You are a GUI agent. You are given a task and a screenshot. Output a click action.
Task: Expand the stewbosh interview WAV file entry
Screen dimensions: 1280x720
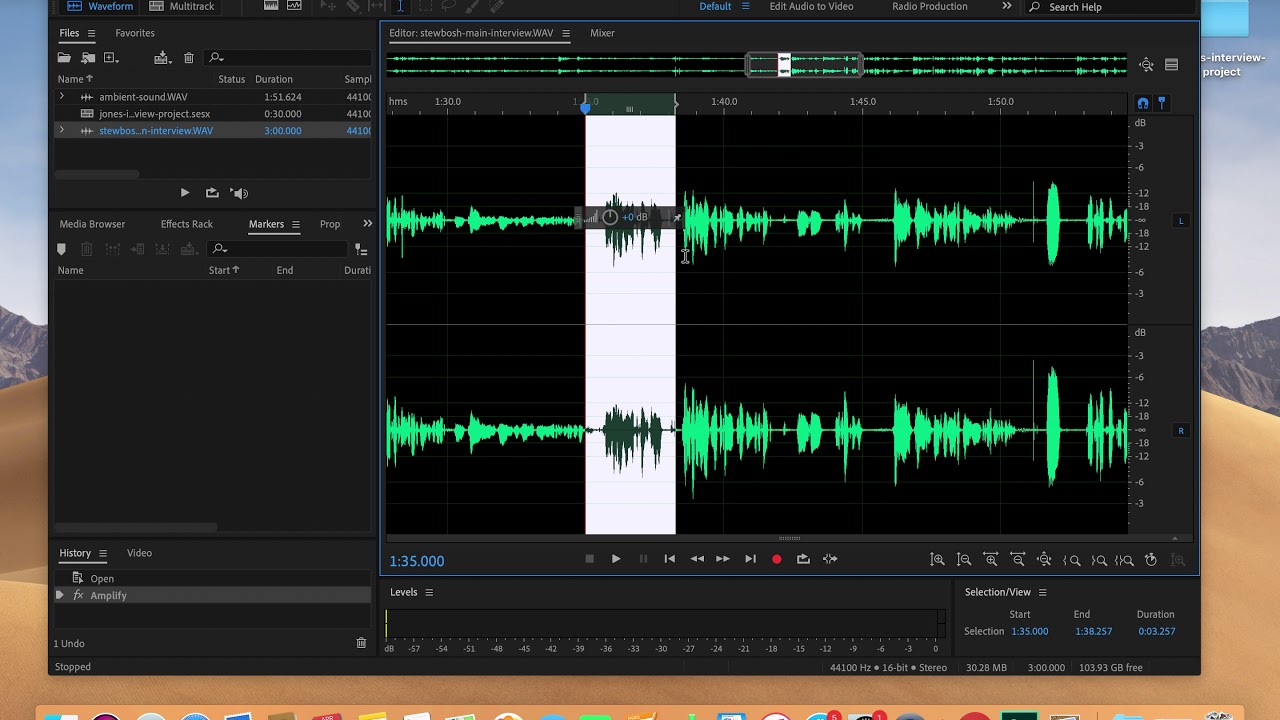62,131
